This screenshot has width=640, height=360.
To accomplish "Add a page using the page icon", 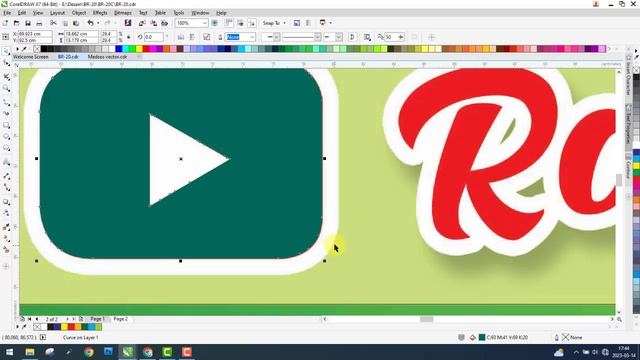I will coord(22,319).
